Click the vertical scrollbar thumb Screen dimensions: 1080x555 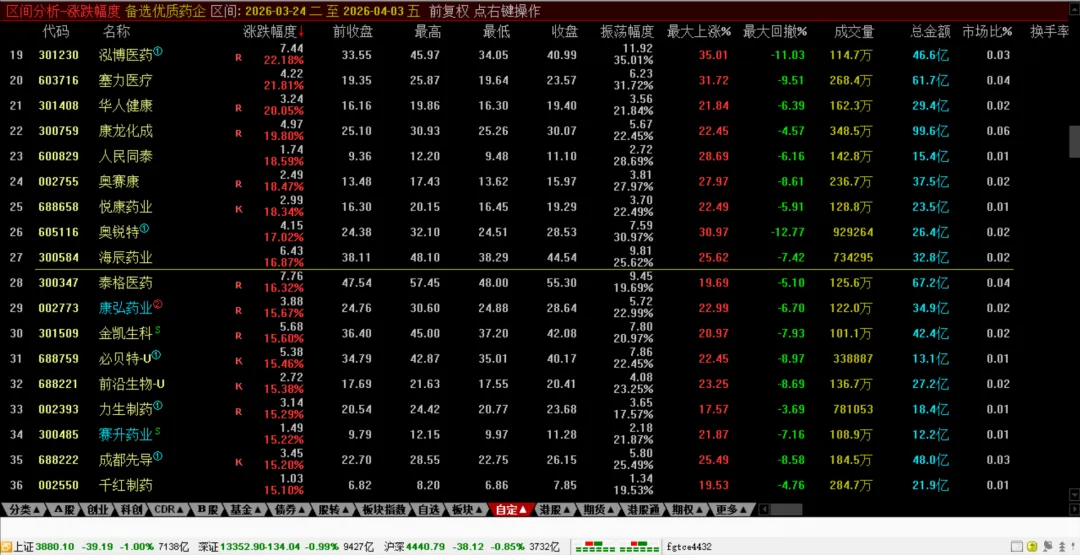click(x=1073, y=142)
